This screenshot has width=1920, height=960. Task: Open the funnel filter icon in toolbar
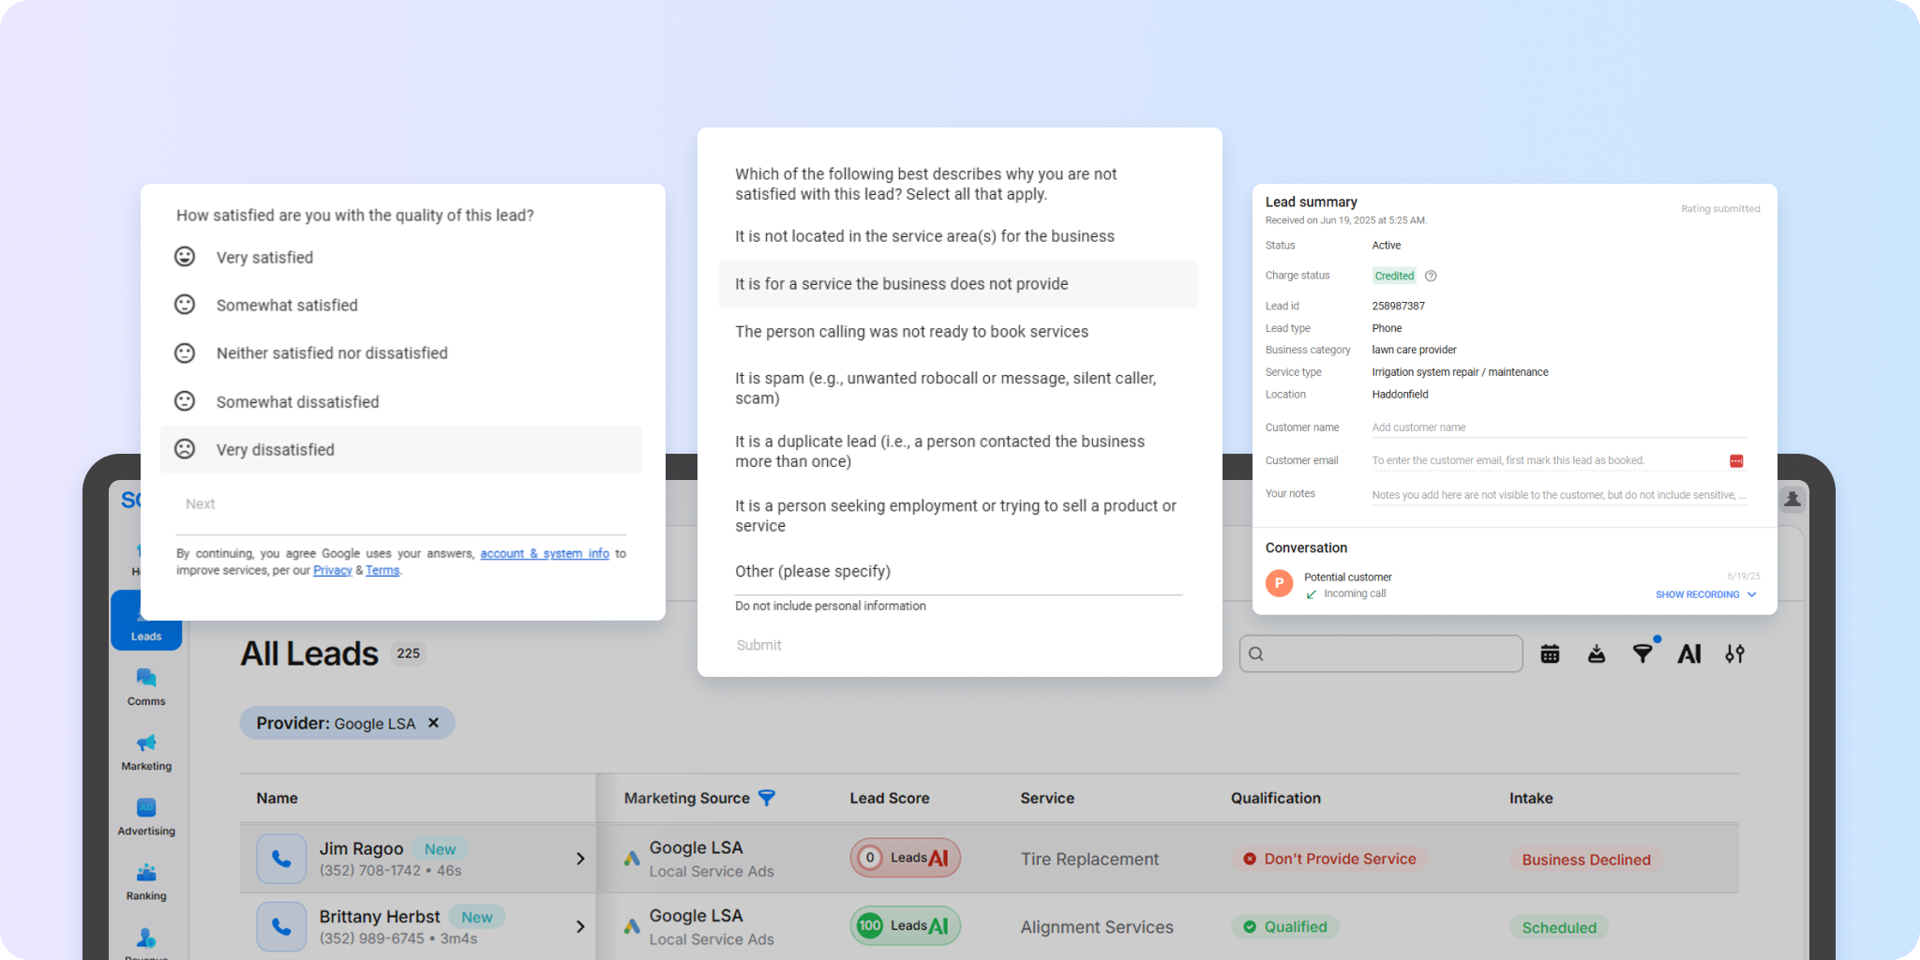1642,654
